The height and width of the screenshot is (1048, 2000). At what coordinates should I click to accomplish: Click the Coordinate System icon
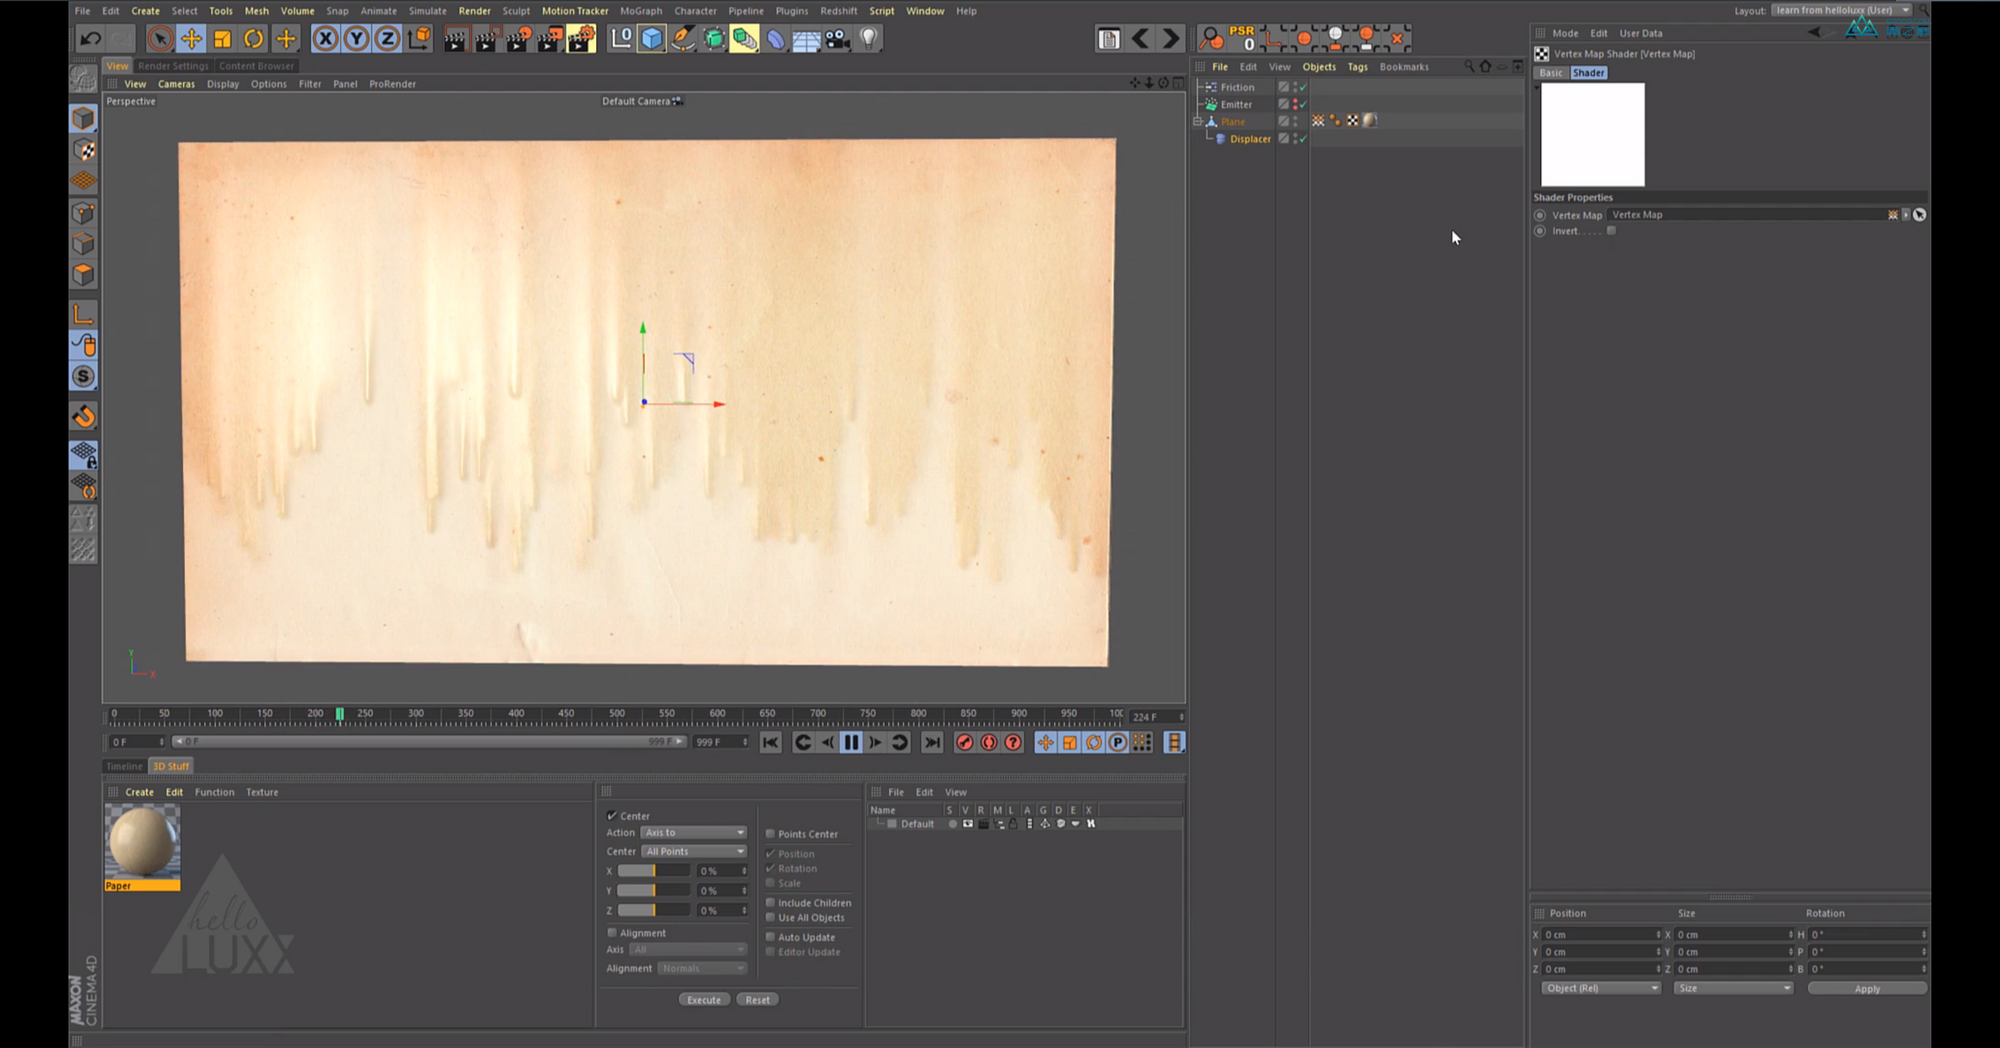pyautogui.click(x=419, y=39)
